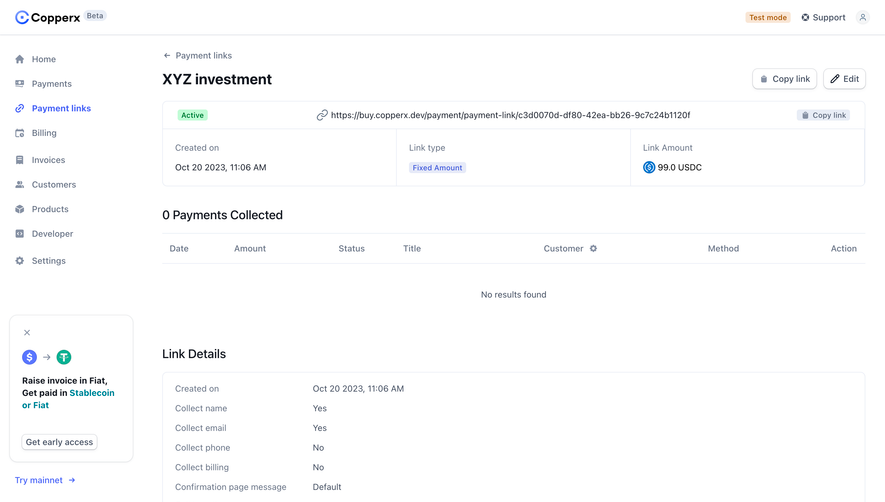This screenshot has width=885, height=502.
Task: Open the user profile menu
Action: tap(862, 18)
